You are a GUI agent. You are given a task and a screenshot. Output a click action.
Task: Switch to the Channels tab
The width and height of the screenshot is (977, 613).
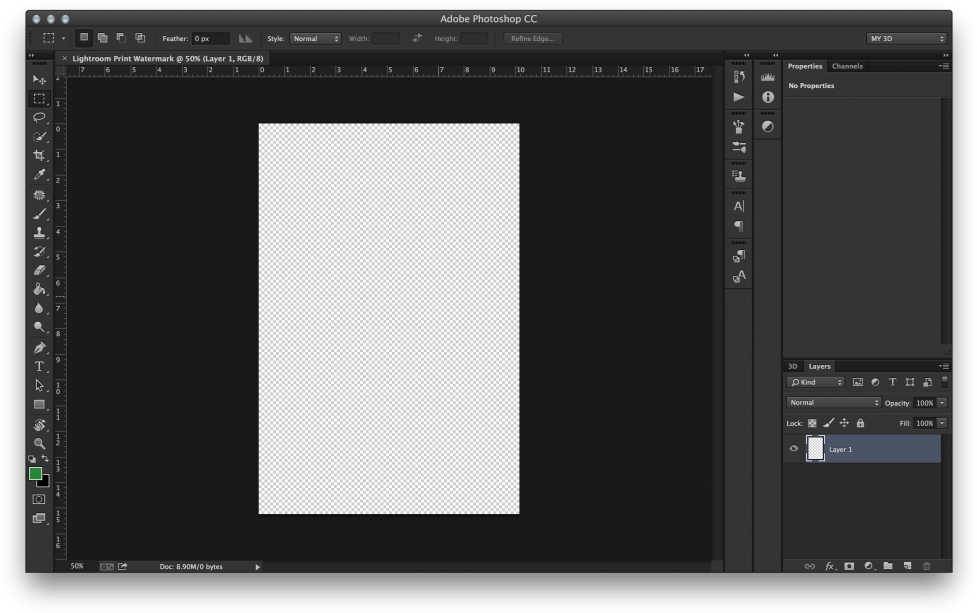[846, 66]
